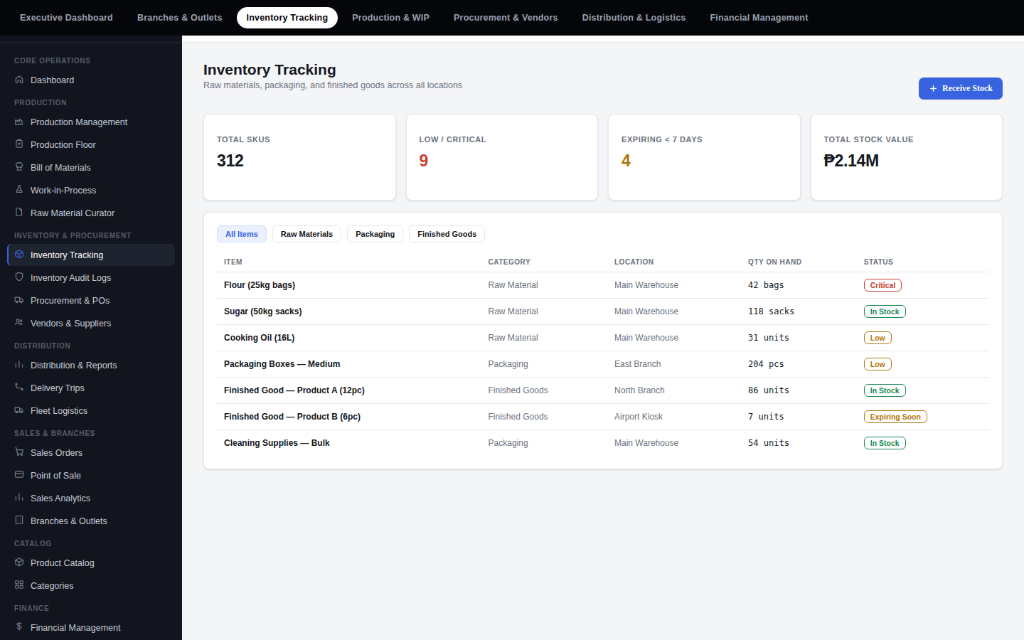The width and height of the screenshot is (1024, 640).
Task: Open Production Floor in sidebar
Action: point(91,144)
